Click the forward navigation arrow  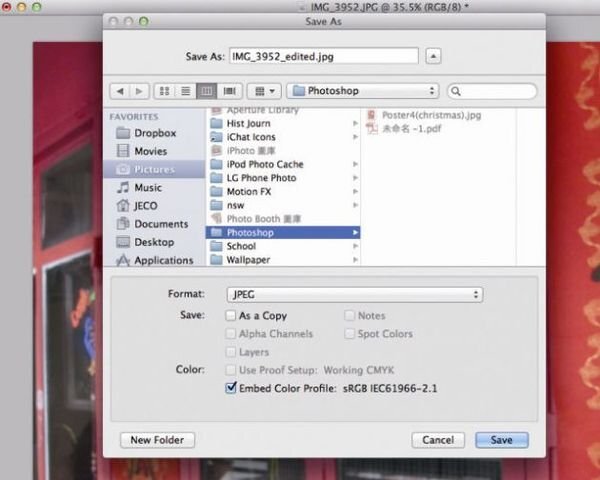pos(139,91)
